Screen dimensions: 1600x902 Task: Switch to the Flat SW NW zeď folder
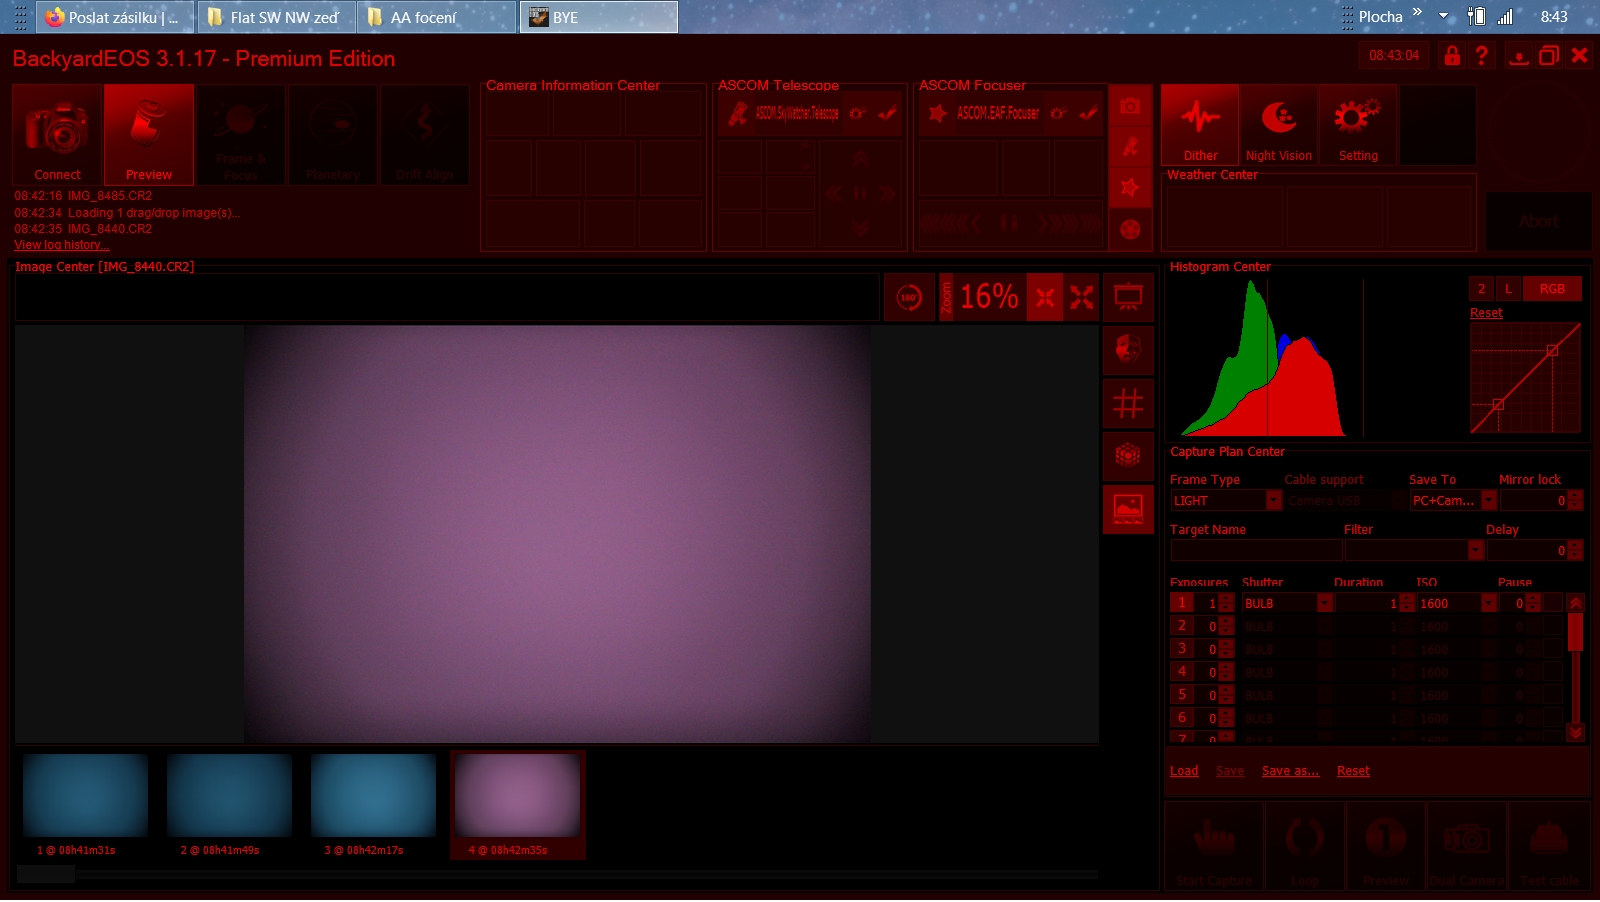coord(275,17)
